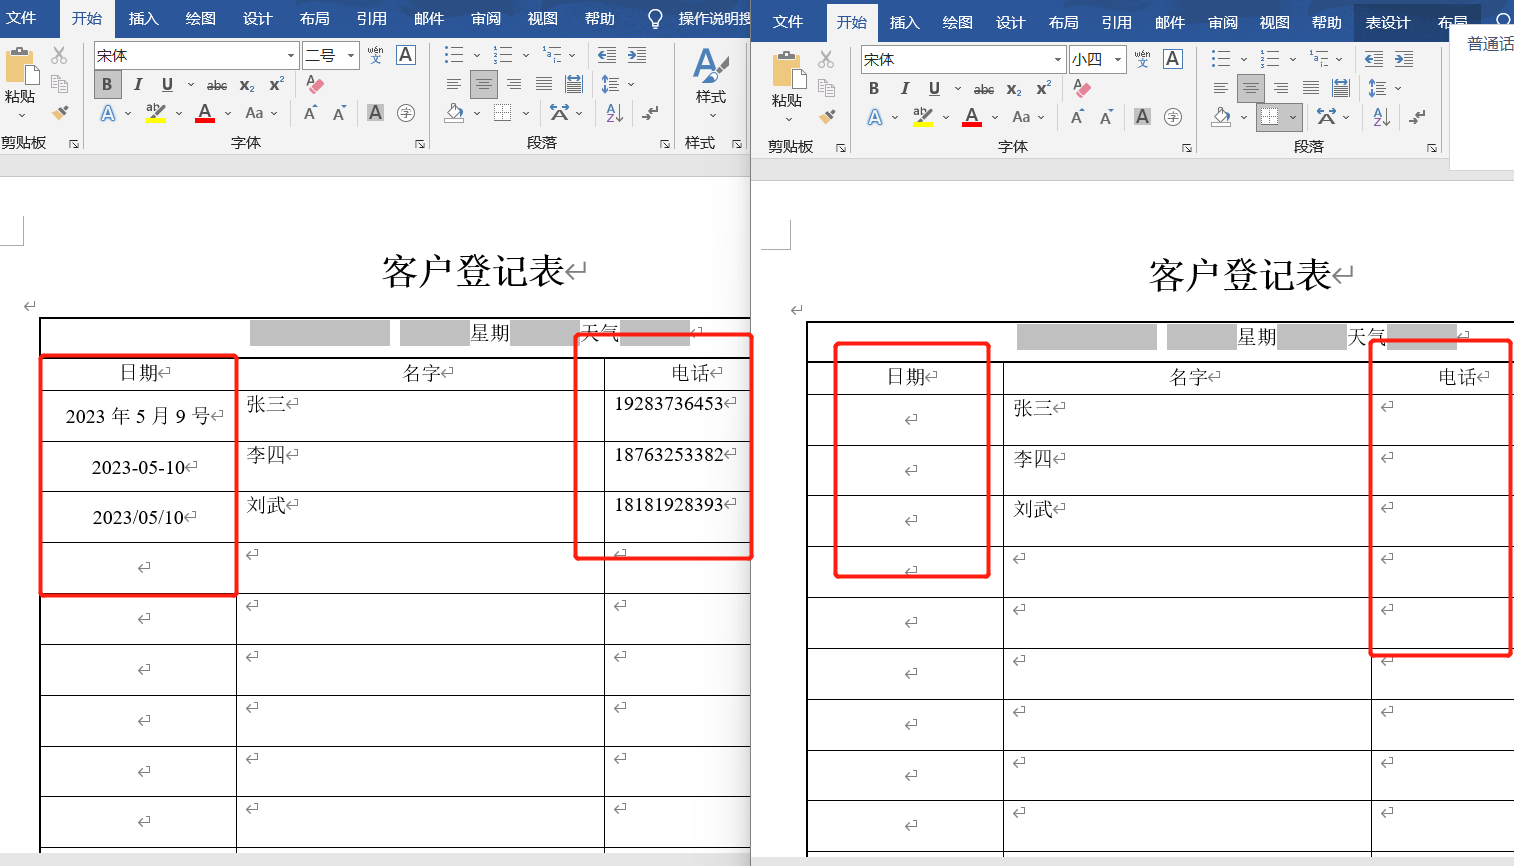Open the 表设计 tab in right window
Viewport: 1514px width, 866px height.
1388,21
